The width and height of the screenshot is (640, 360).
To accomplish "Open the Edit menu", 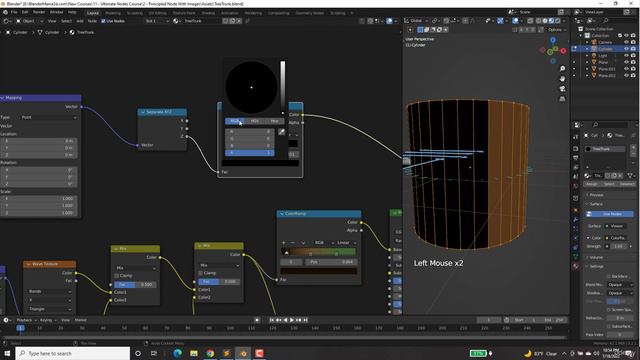I will coord(25,12).
